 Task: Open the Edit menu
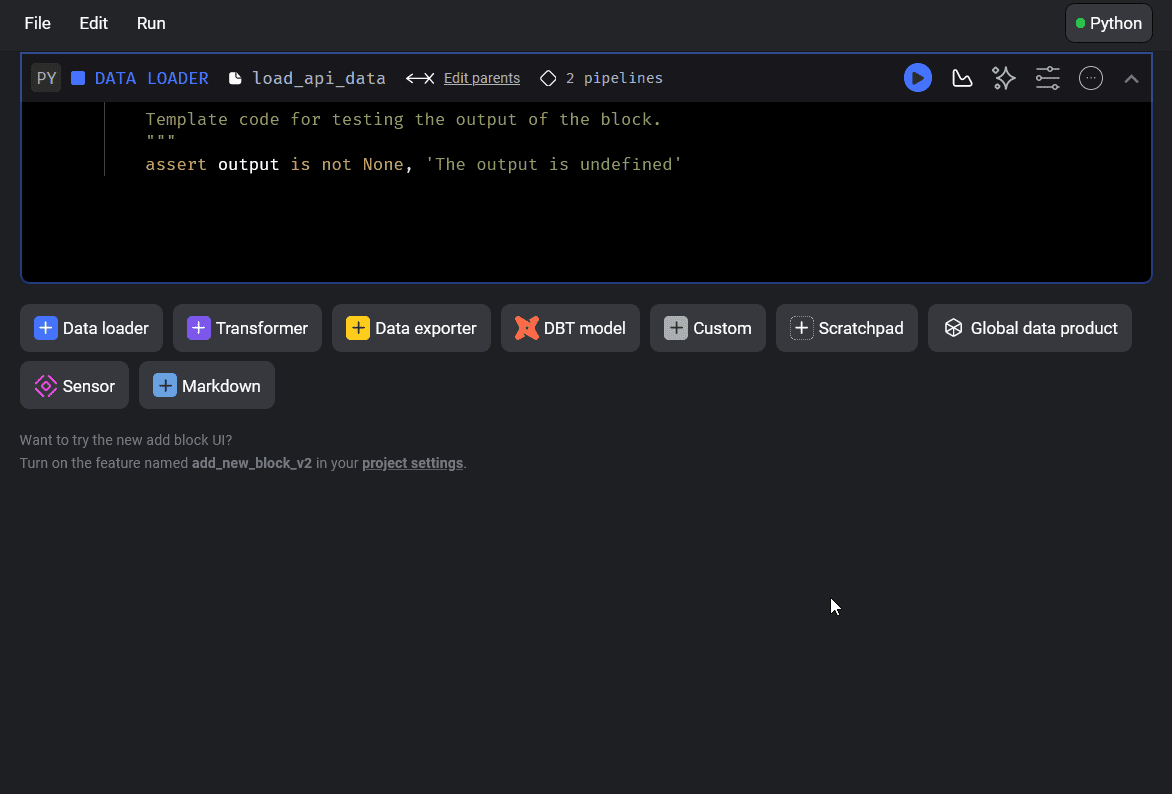(x=93, y=23)
